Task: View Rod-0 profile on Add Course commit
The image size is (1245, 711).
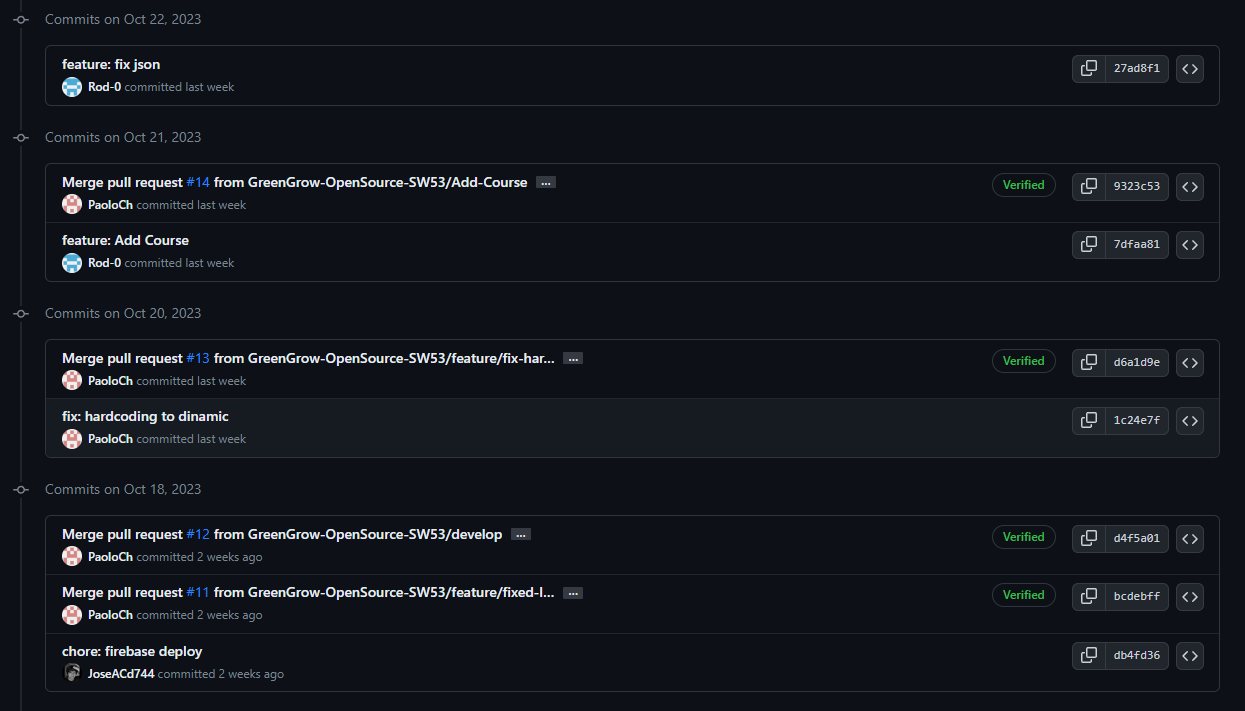Action: click(104, 263)
